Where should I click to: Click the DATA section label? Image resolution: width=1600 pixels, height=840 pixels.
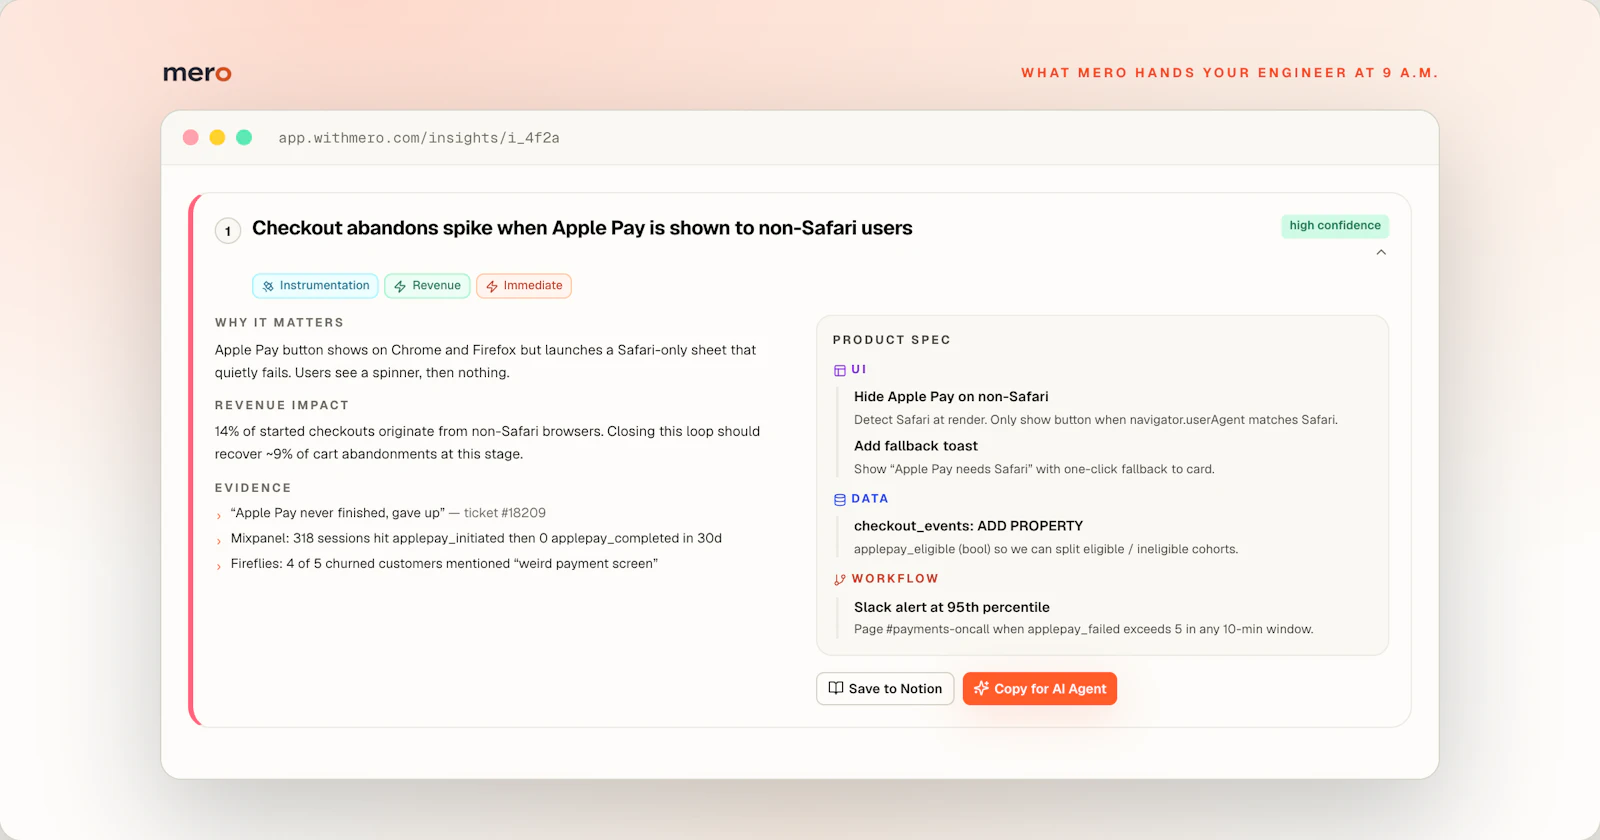pyautogui.click(x=870, y=499)
